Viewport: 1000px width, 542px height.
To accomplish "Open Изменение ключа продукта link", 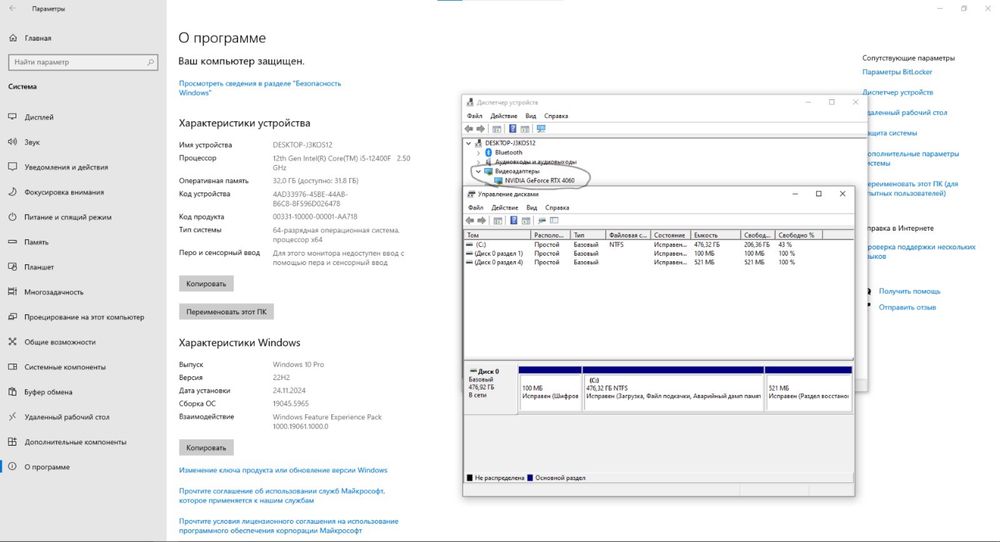I will [283, 470].
